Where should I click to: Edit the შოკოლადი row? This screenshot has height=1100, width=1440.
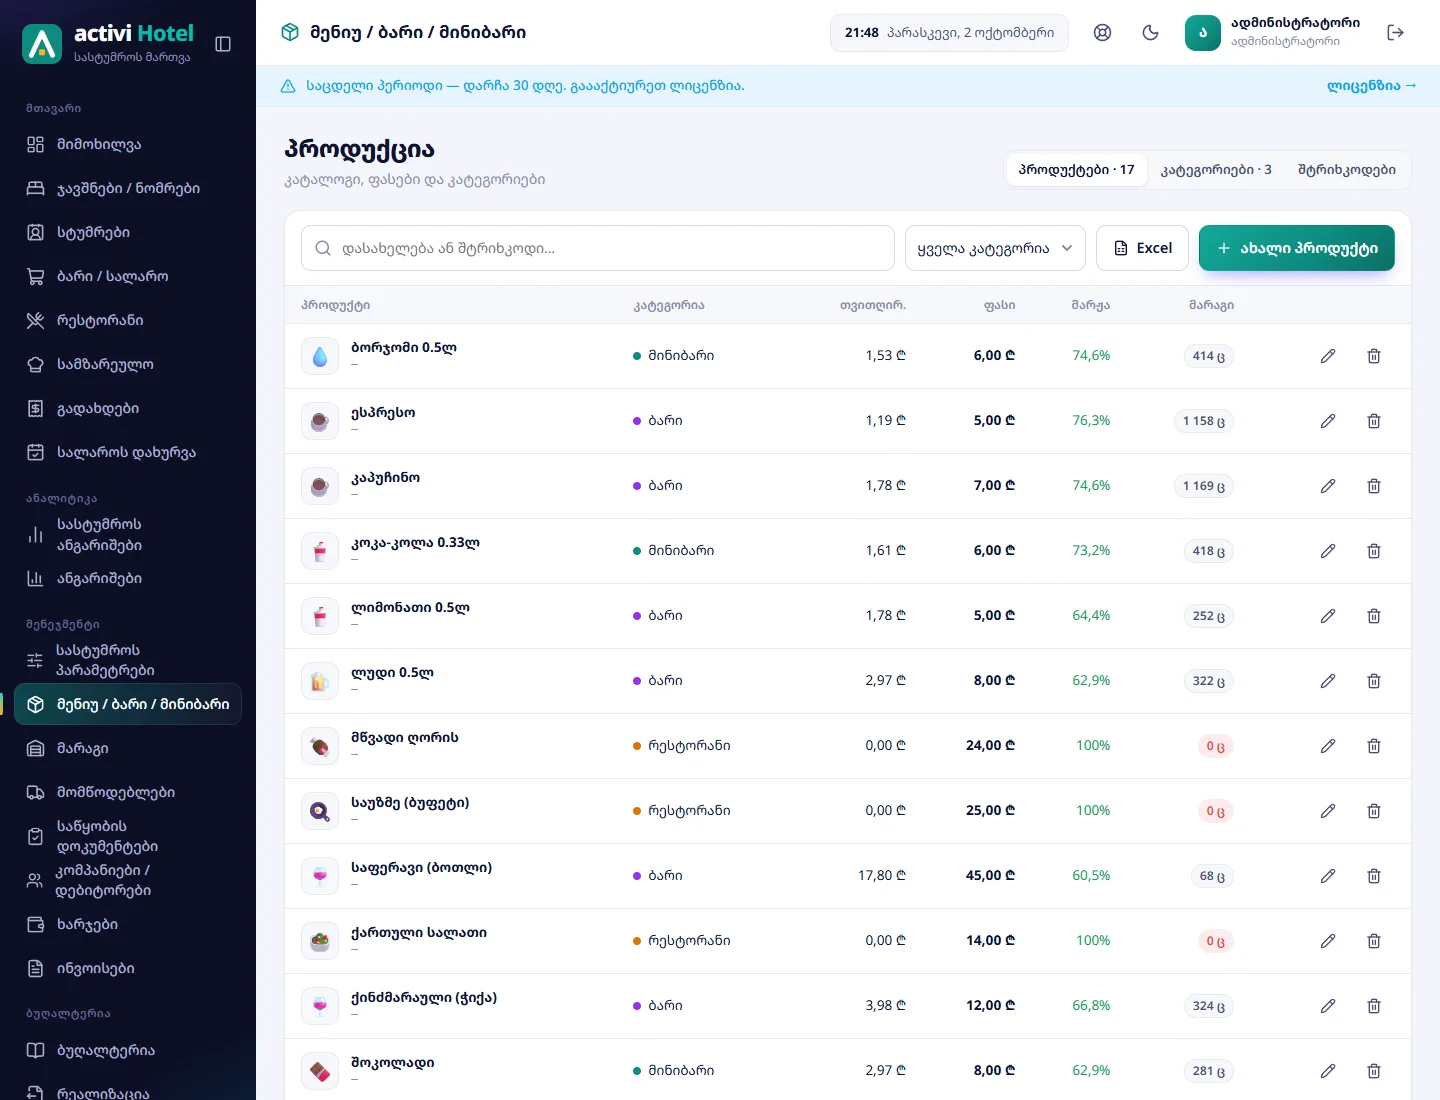pos(1328,1071)
